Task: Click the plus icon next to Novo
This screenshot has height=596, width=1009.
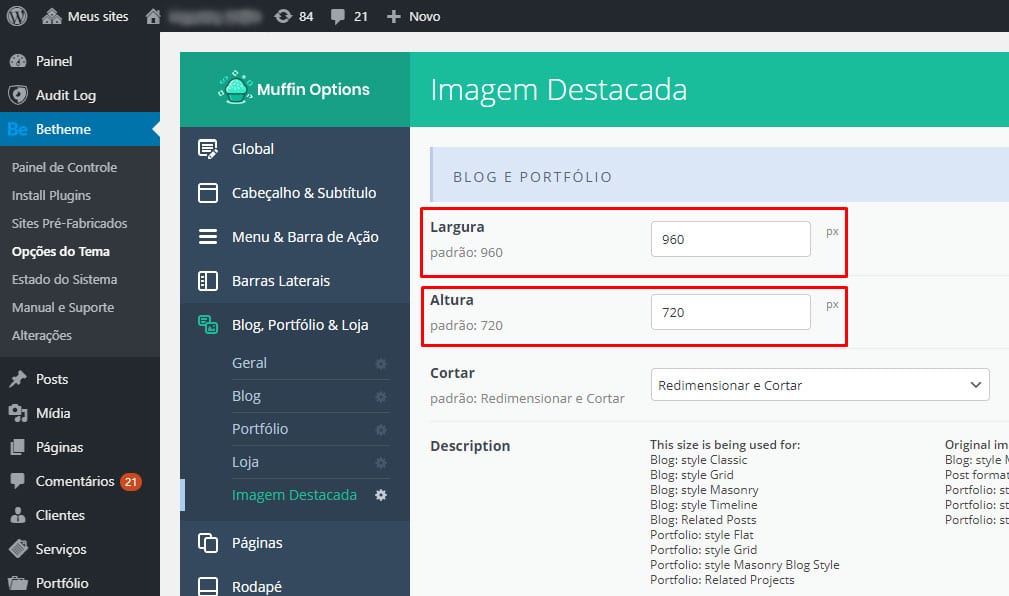Action: [393, 17]
